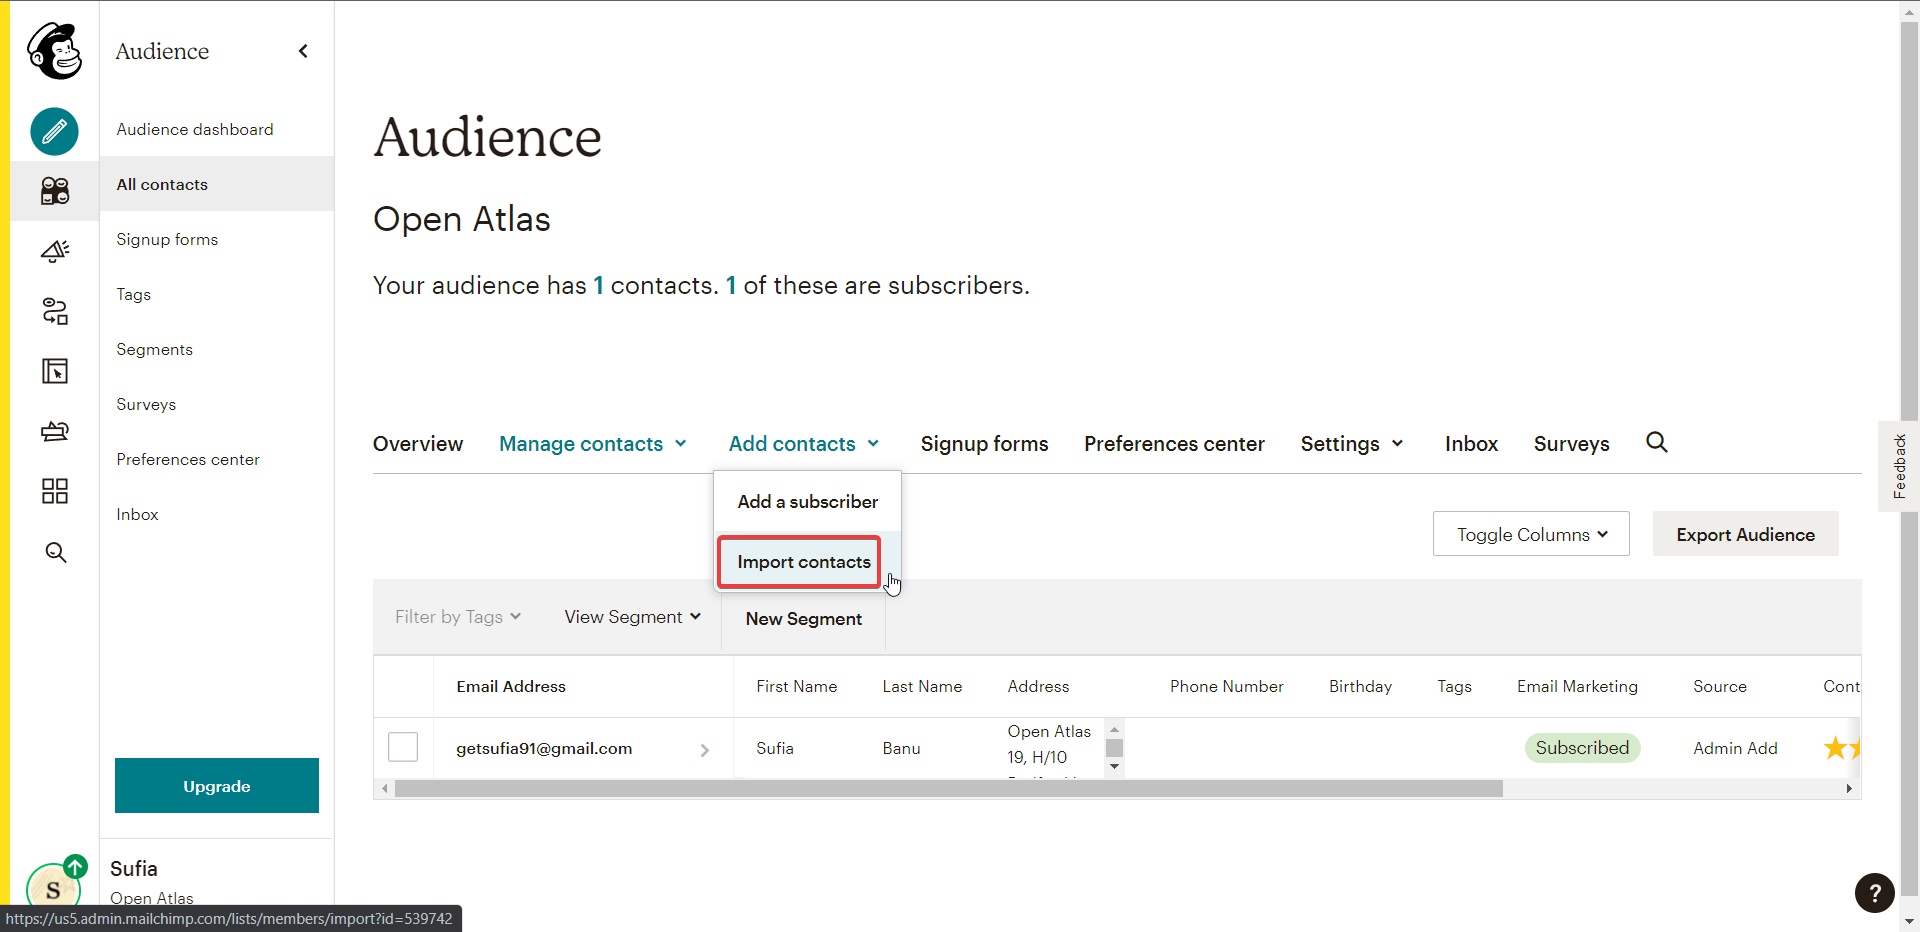Open the Website icon in sidebar

pyautogui.click(x=54, y=371)
